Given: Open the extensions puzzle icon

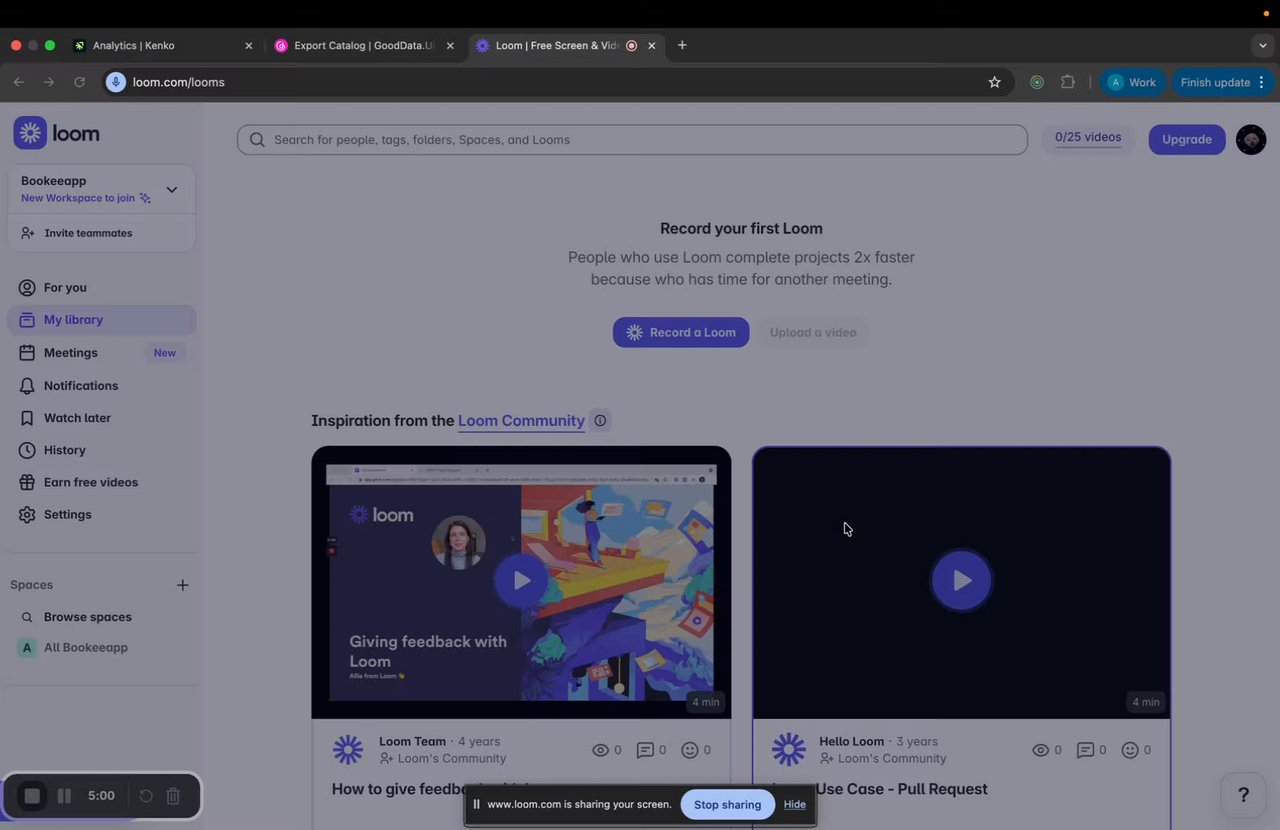Looking at the screenshot, I should point(1068,83).
